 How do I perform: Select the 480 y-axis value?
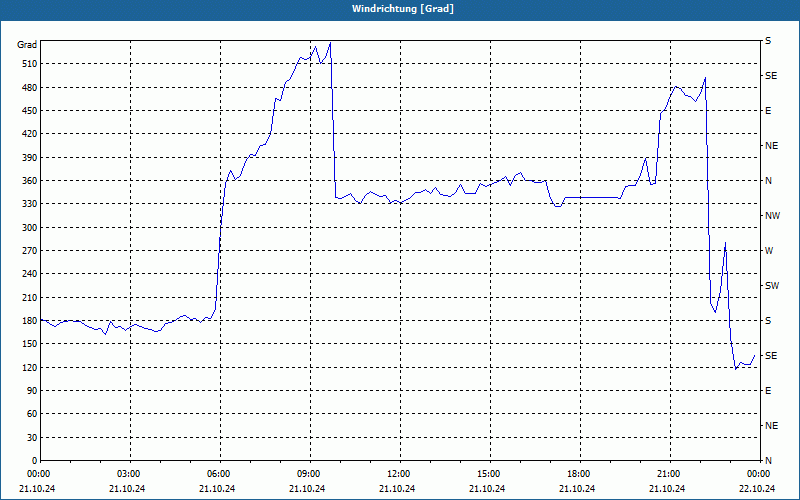pyautogui.click(x=30, y=88)
